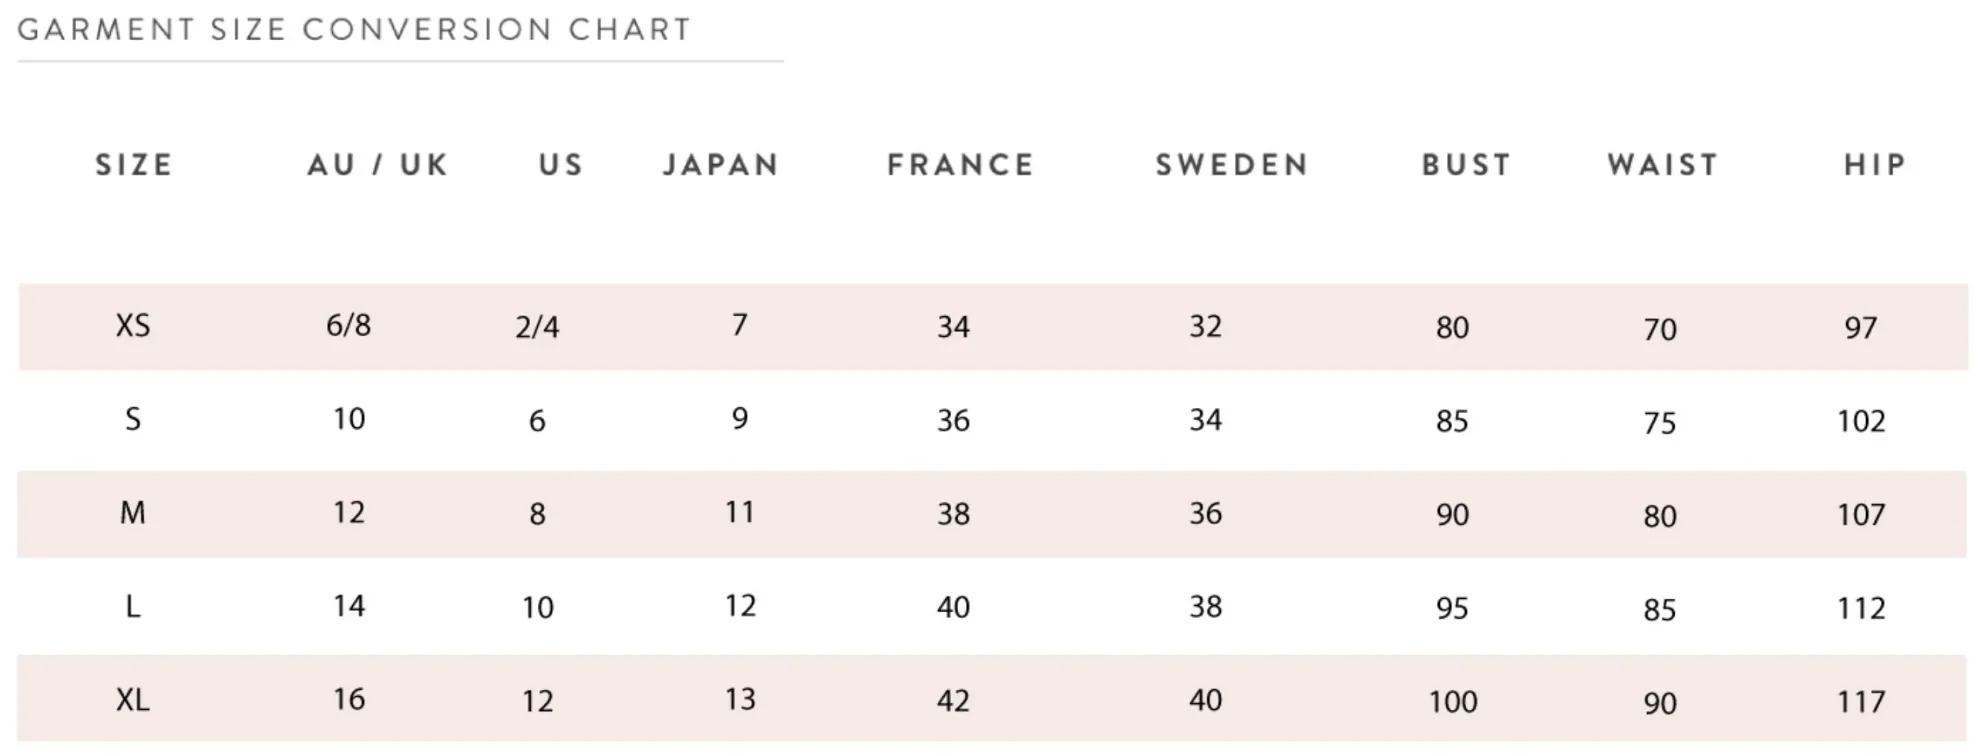Click the JAPAN column header

tap(721, 165)
